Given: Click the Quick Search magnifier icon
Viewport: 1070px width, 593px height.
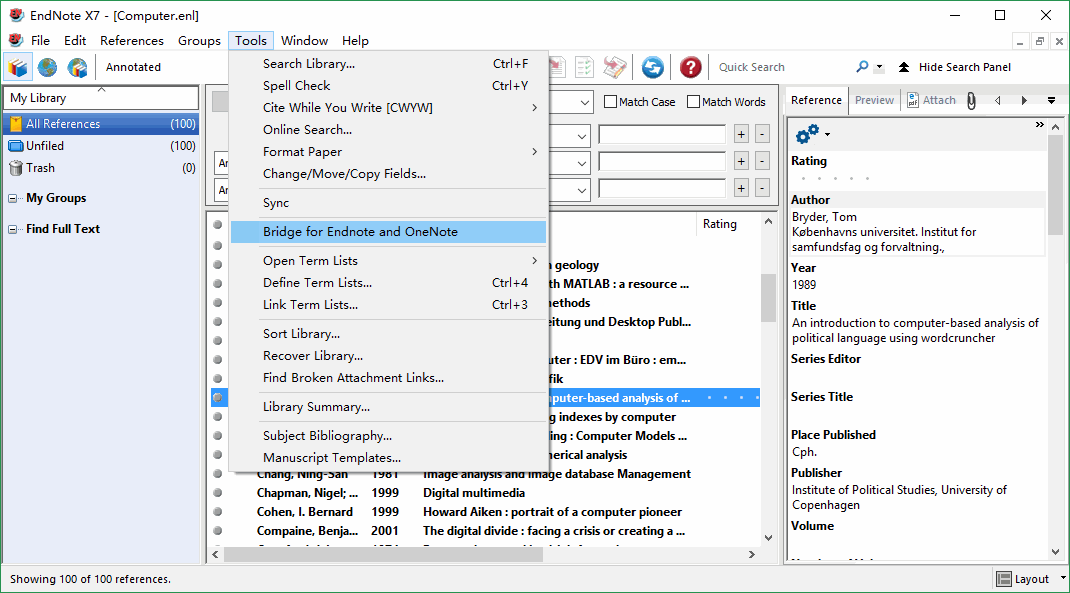Looking at the screenshot, I should click(x=863, y=67).
